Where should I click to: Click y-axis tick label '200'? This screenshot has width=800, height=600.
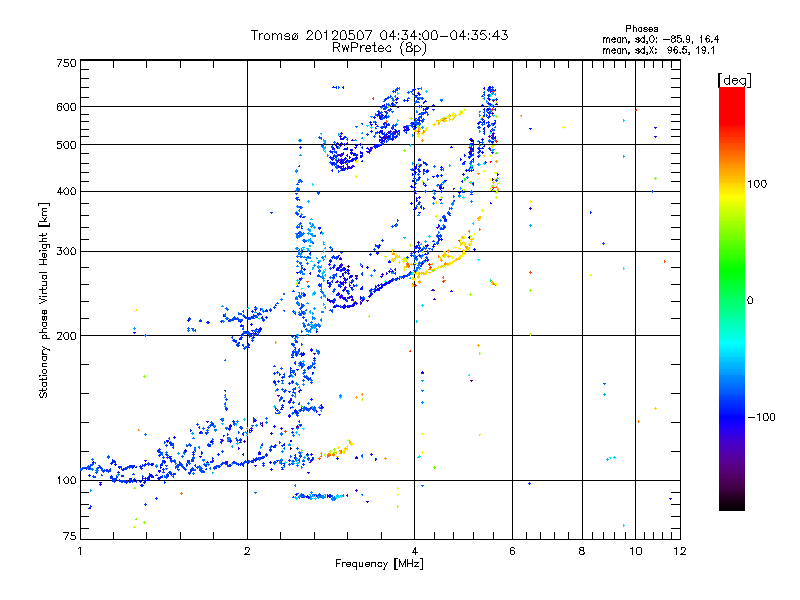[67, 336]
